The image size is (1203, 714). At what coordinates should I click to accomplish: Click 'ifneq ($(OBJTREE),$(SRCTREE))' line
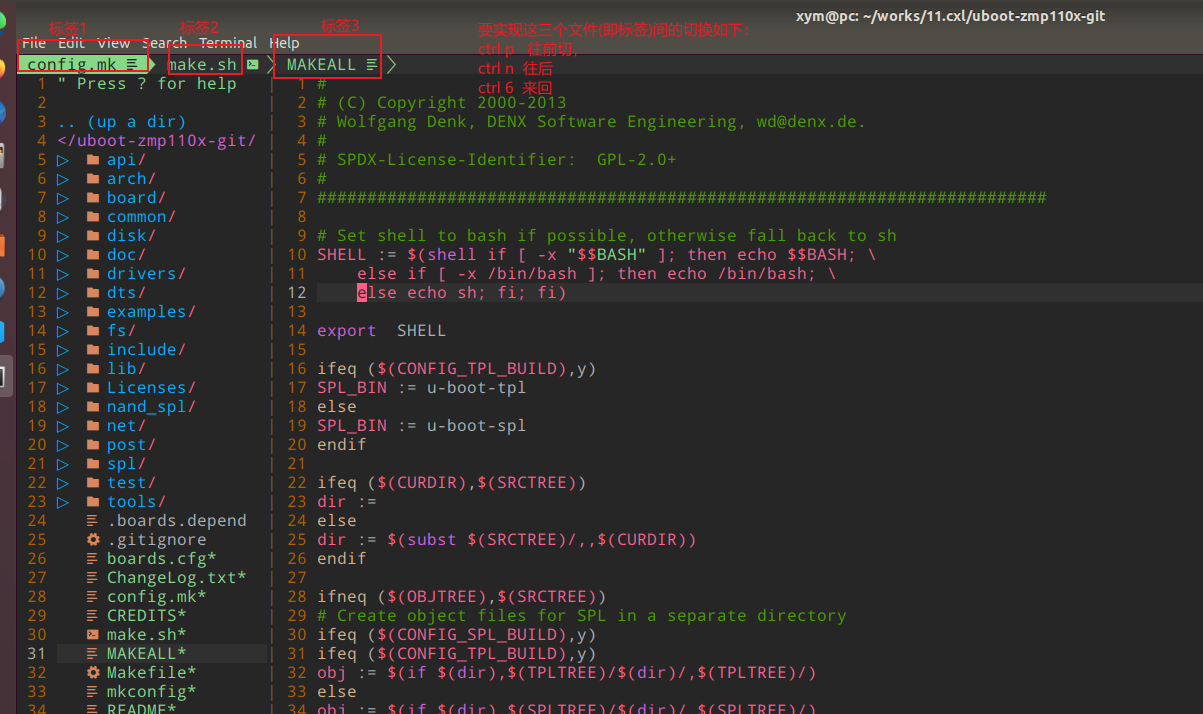click(x=461, y=597)
